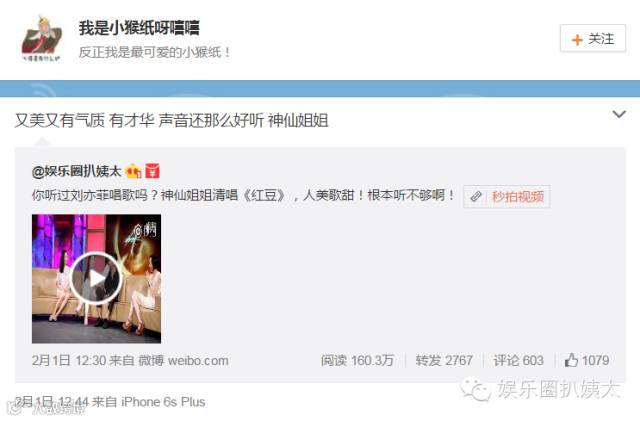The height and width of the screenshot is (421, 640).
Task: Play the video with center play button
Action: click(96, 278)
